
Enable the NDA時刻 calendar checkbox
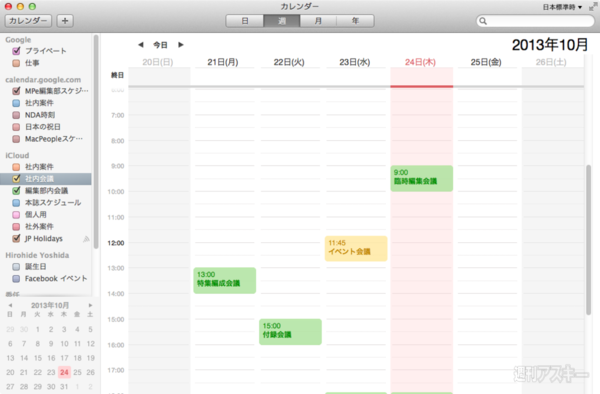tap(16, 115)
